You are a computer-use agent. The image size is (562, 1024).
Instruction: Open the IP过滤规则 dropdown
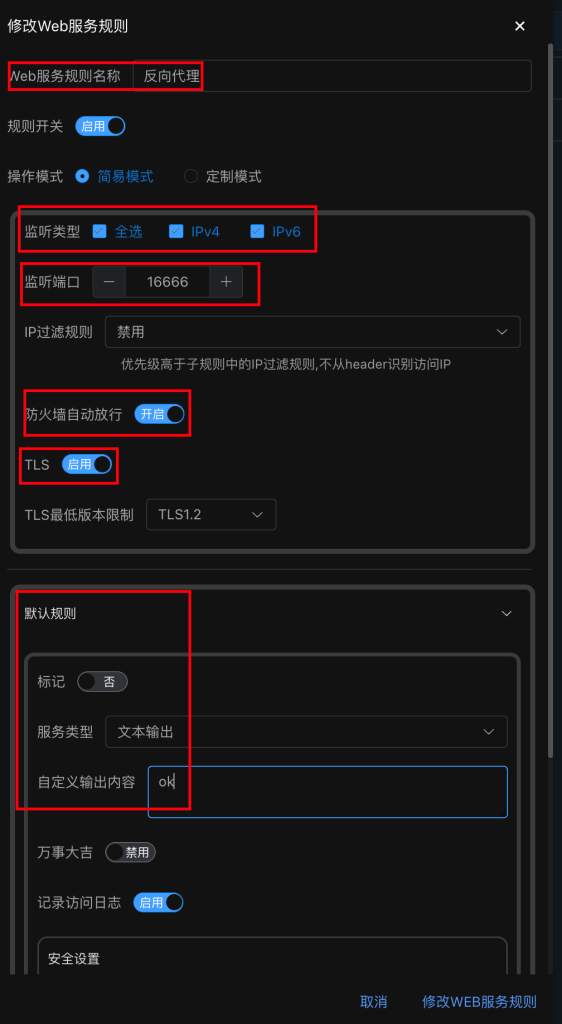313,332
